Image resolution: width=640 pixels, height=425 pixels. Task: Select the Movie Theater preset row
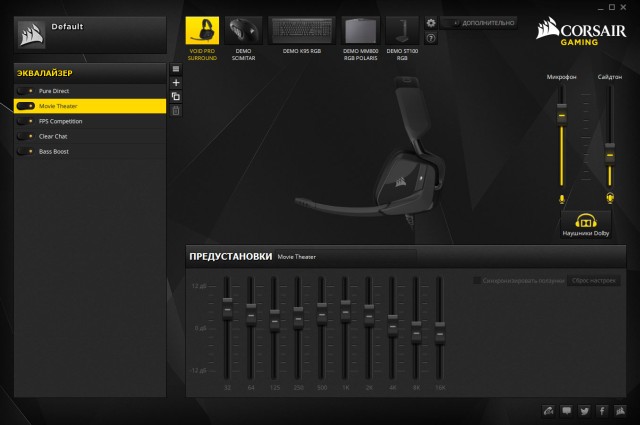click(90, 106)
